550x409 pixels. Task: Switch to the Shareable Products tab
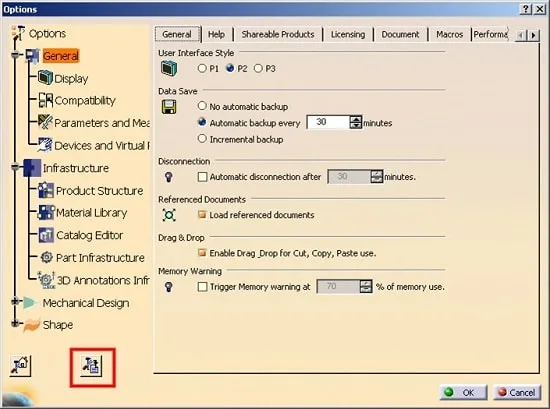277,34
